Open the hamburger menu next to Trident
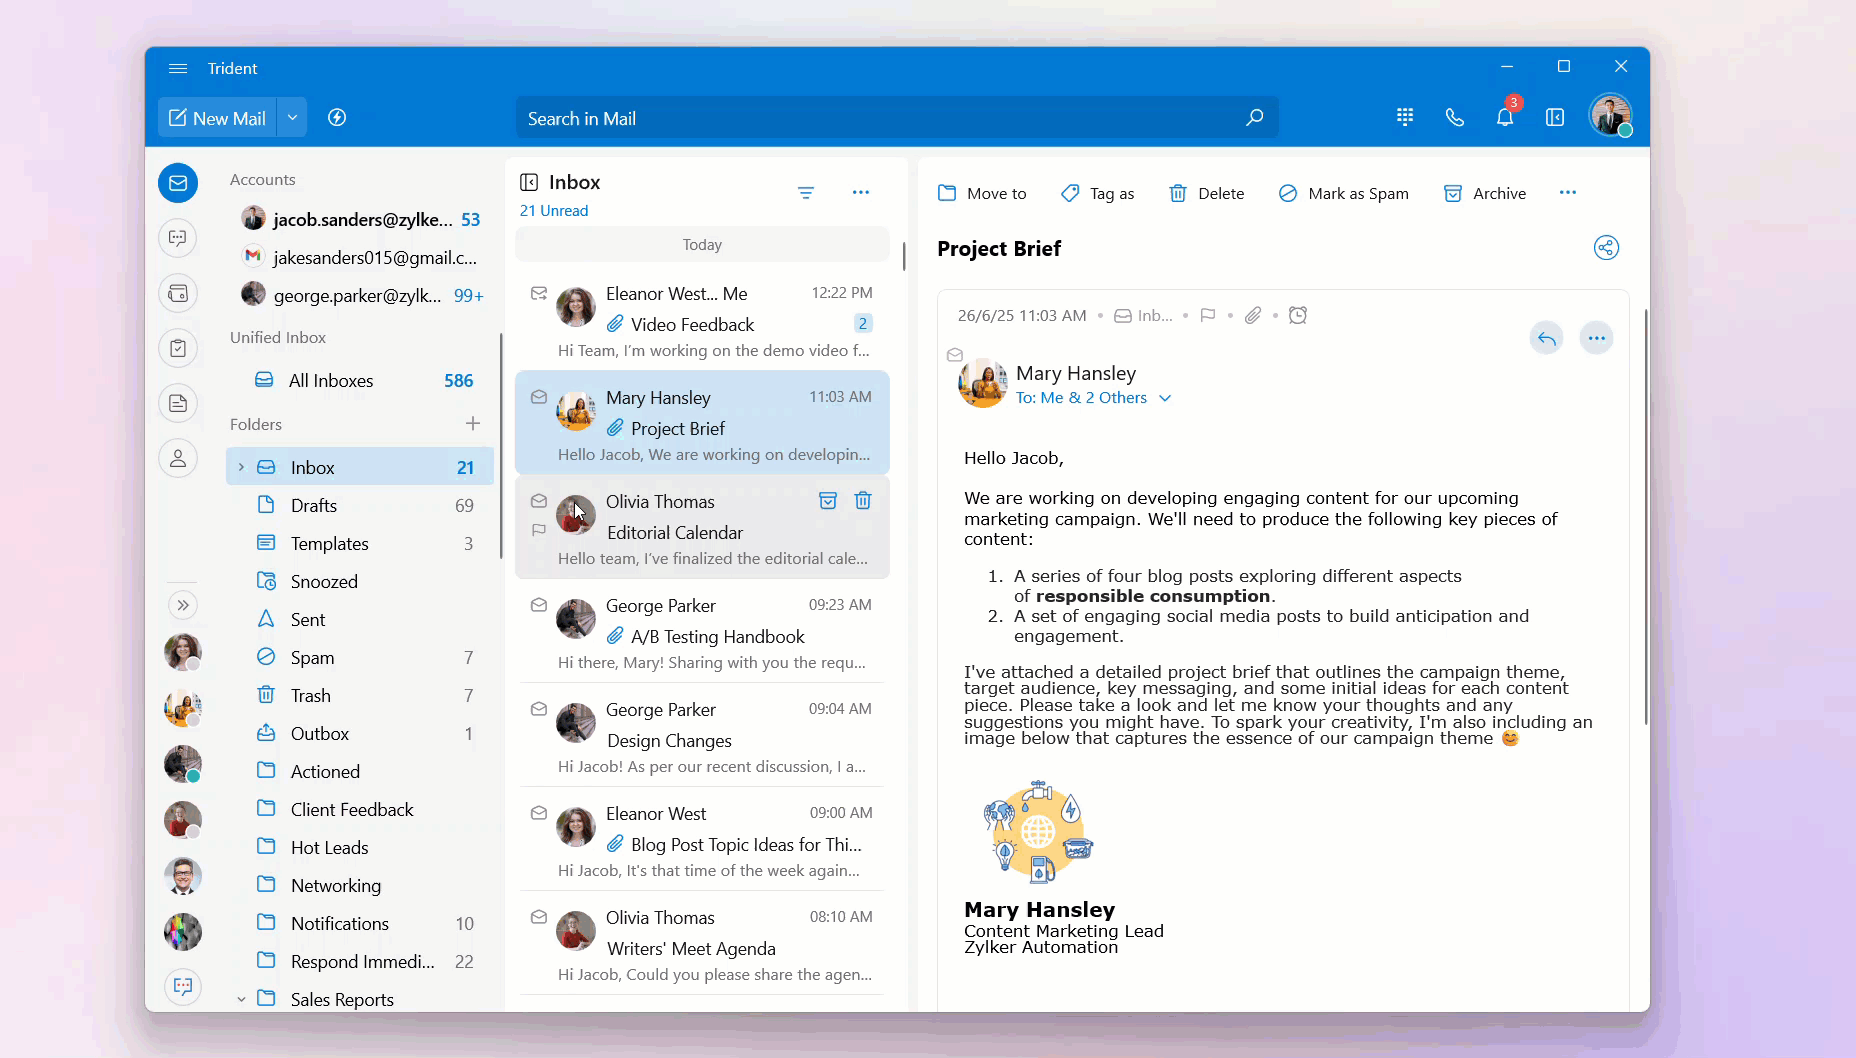This screenshot has width=1856, height=1058. 178,68
